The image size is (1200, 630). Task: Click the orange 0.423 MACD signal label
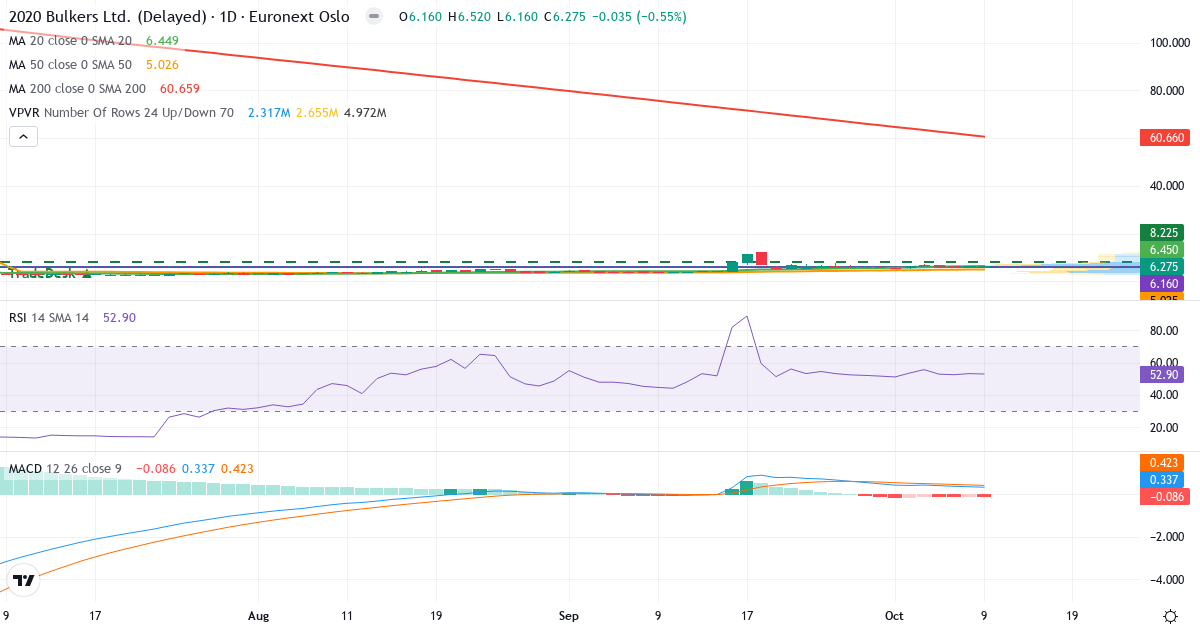pyautogui.click(x=1164, y=463)
